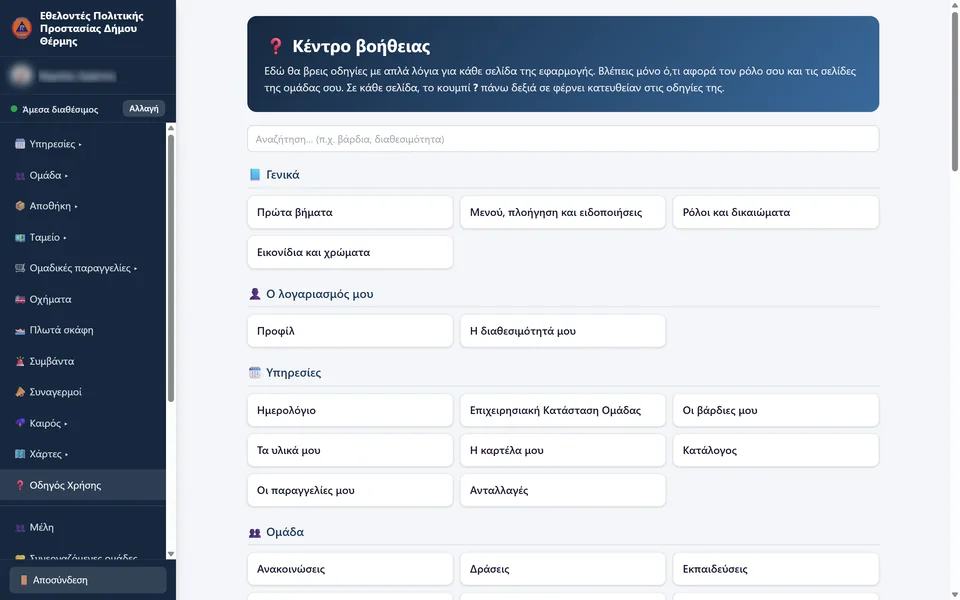Open the Ημερολόγιο help card

tap(350, 410)
